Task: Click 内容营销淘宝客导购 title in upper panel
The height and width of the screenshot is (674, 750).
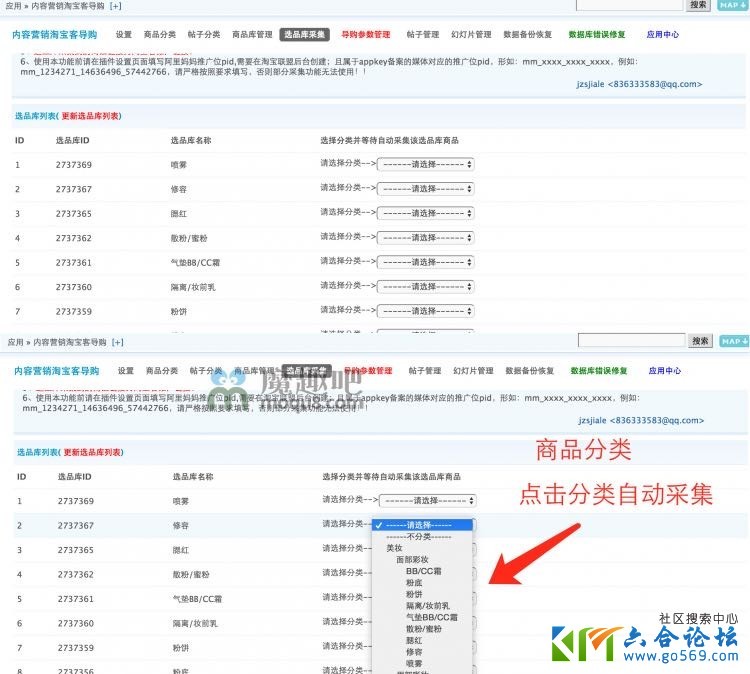Action: [x=55, y=34]
